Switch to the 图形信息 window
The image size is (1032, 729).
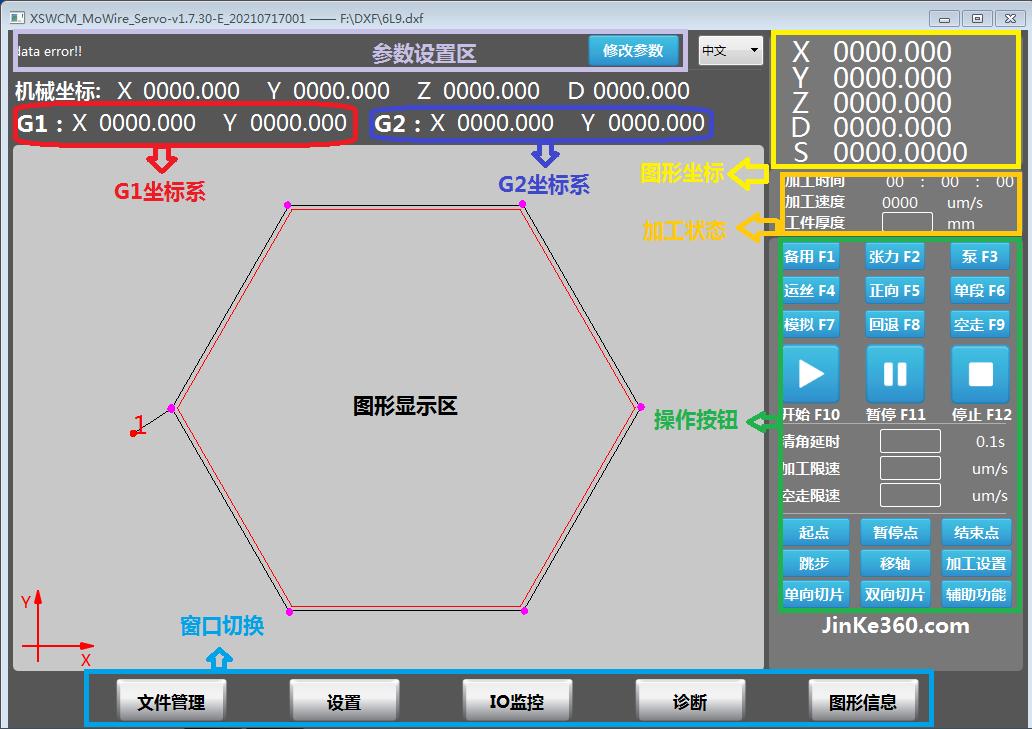[863, 701]
